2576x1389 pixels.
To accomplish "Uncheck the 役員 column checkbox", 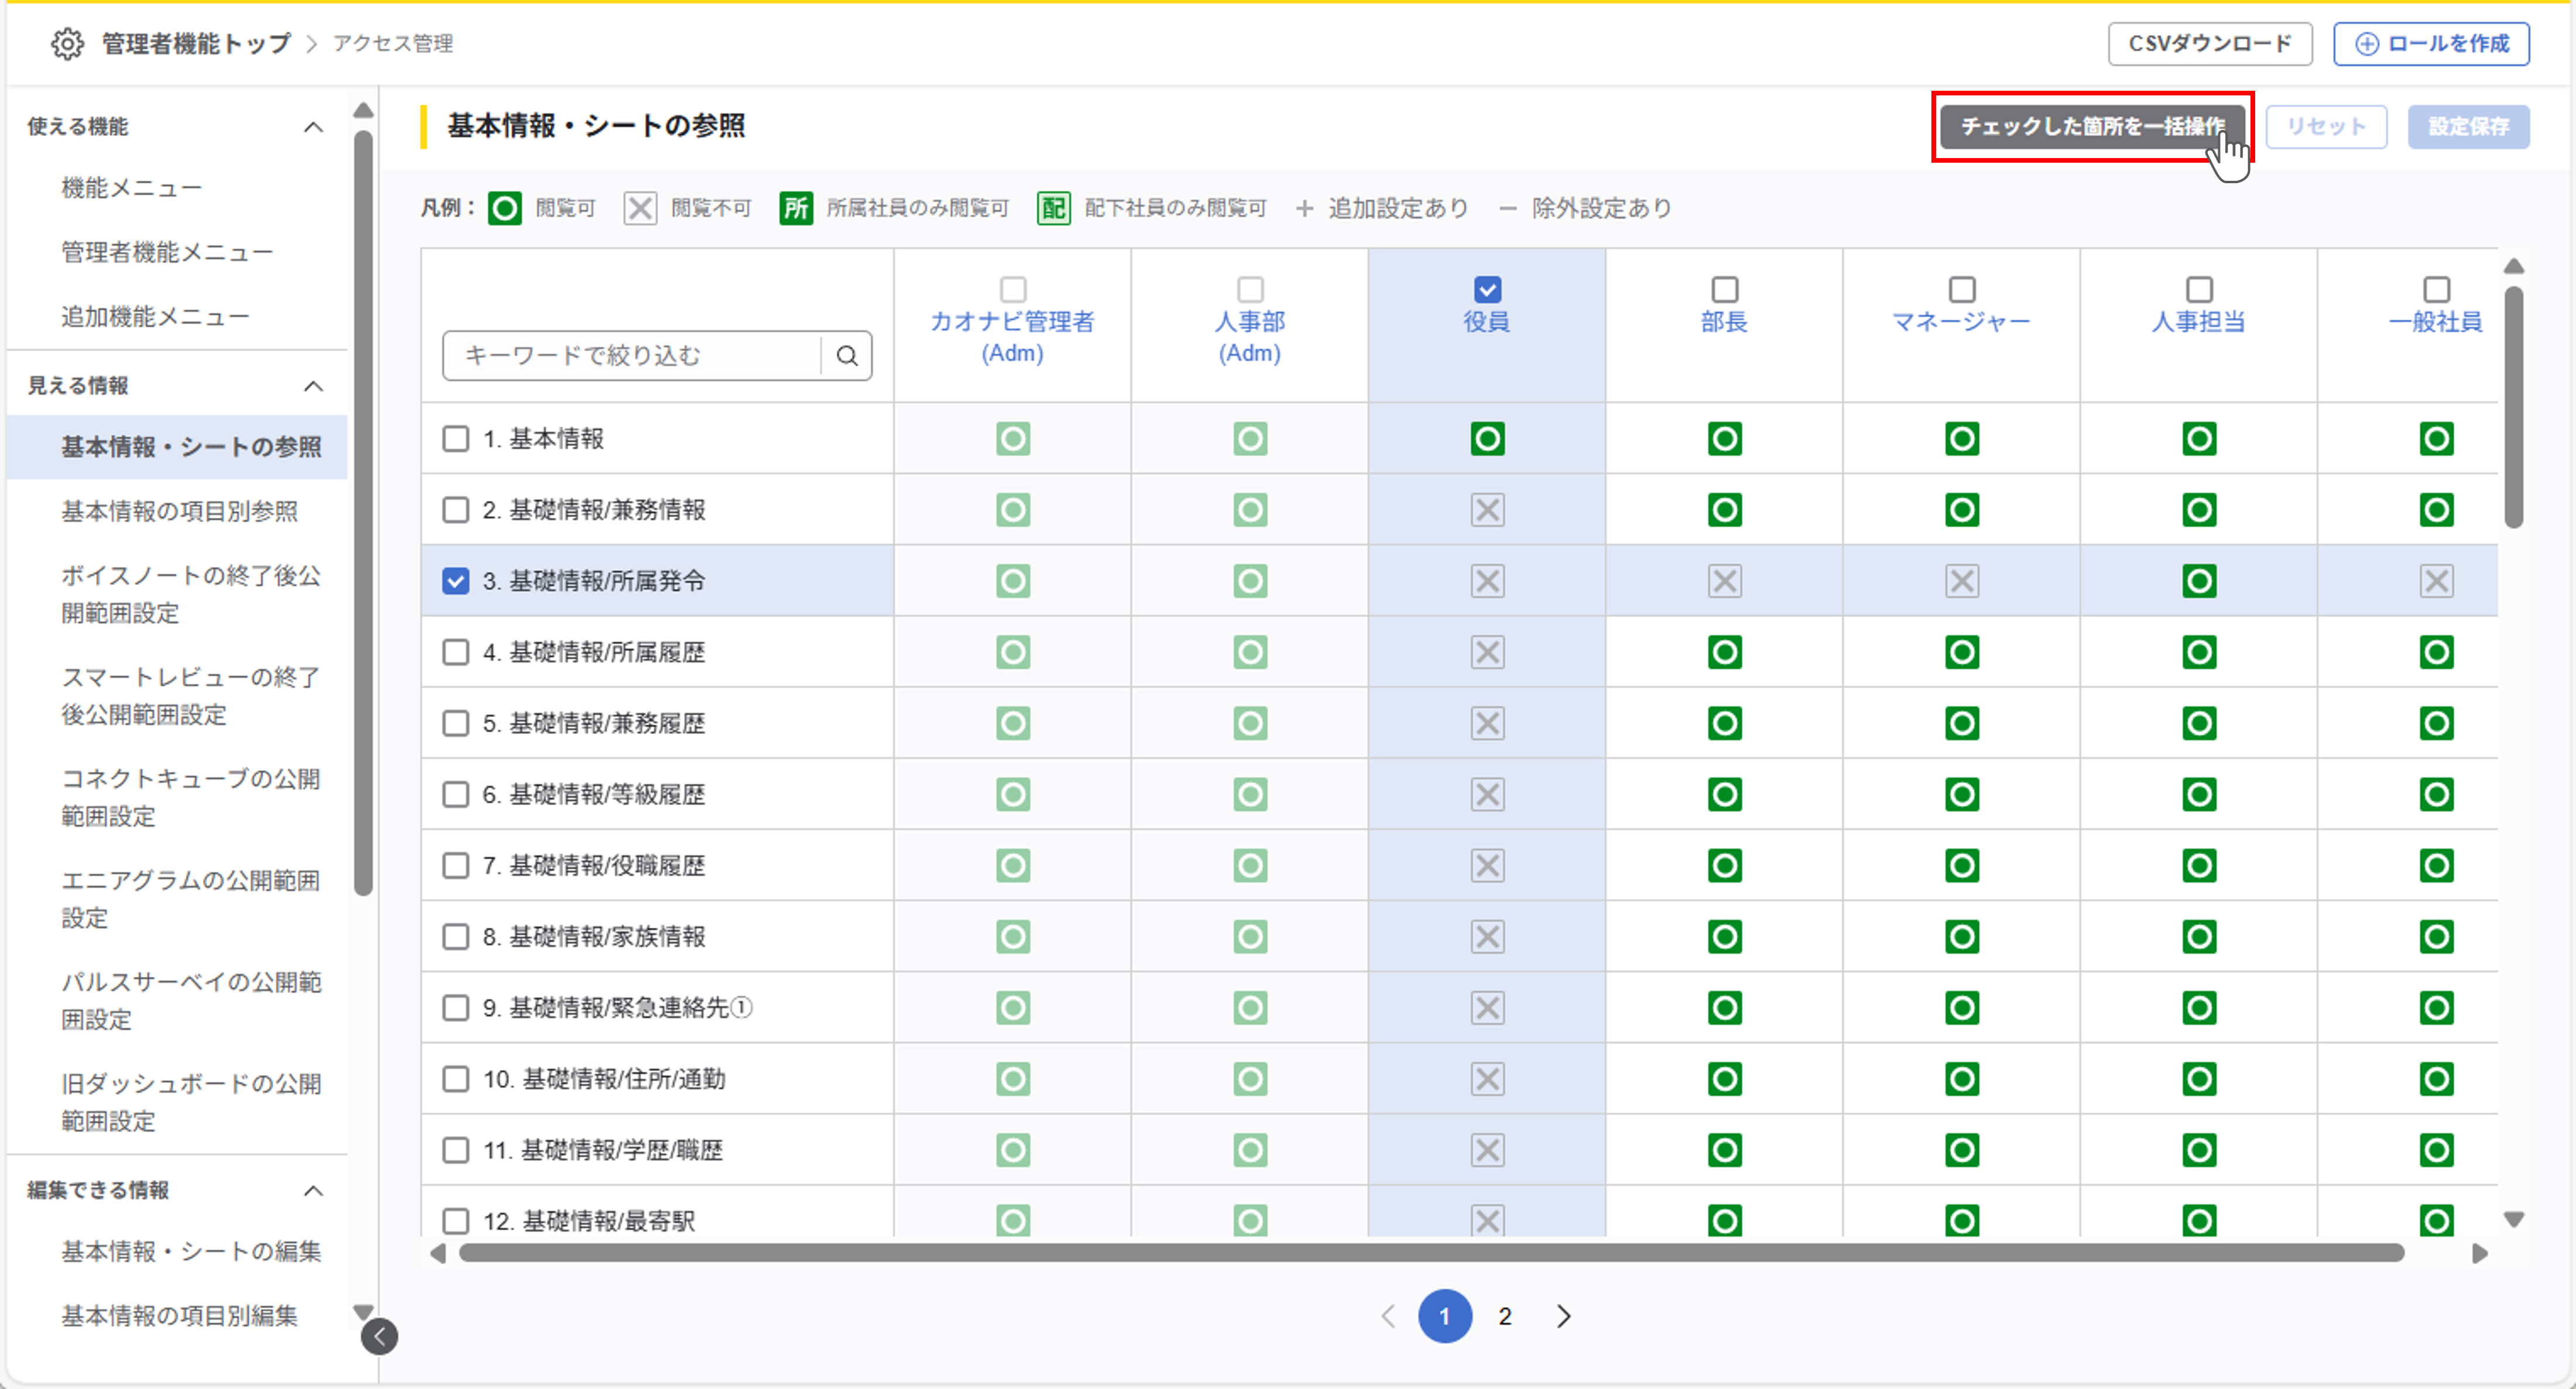I will [1487, 290].
